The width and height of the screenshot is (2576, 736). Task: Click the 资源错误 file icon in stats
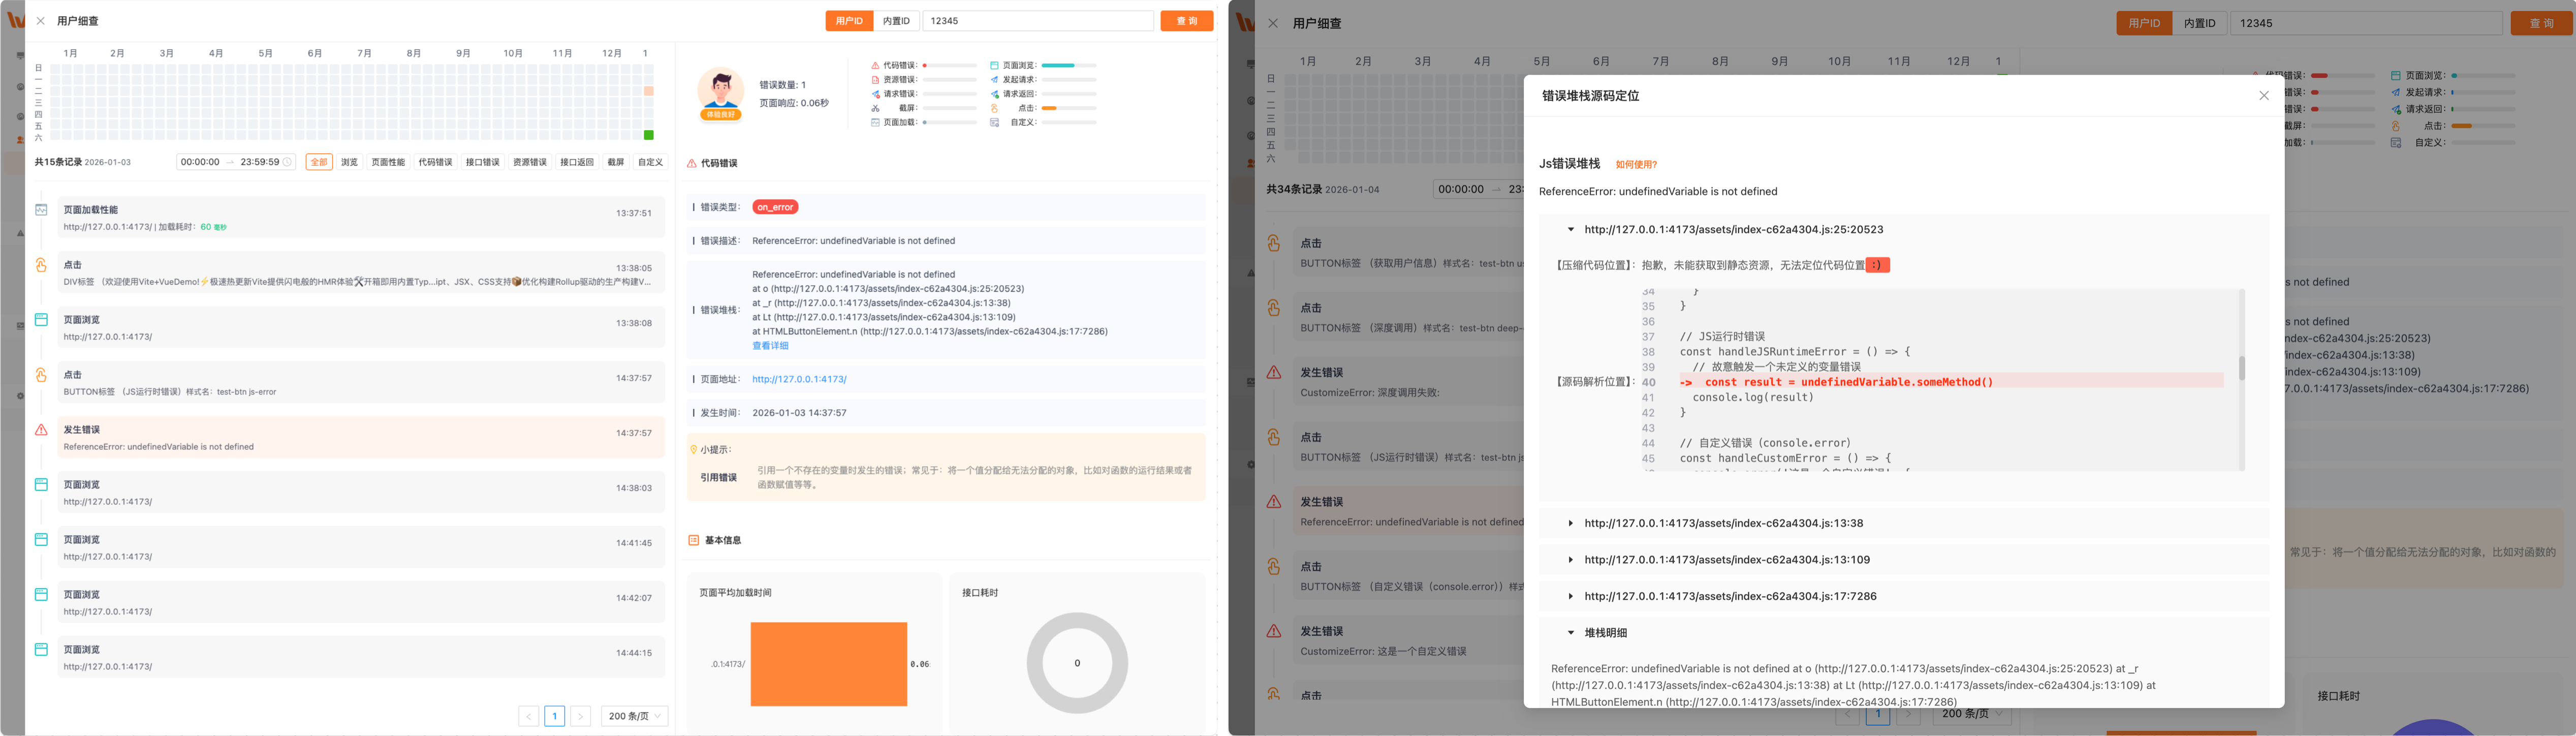pos(875,80)
